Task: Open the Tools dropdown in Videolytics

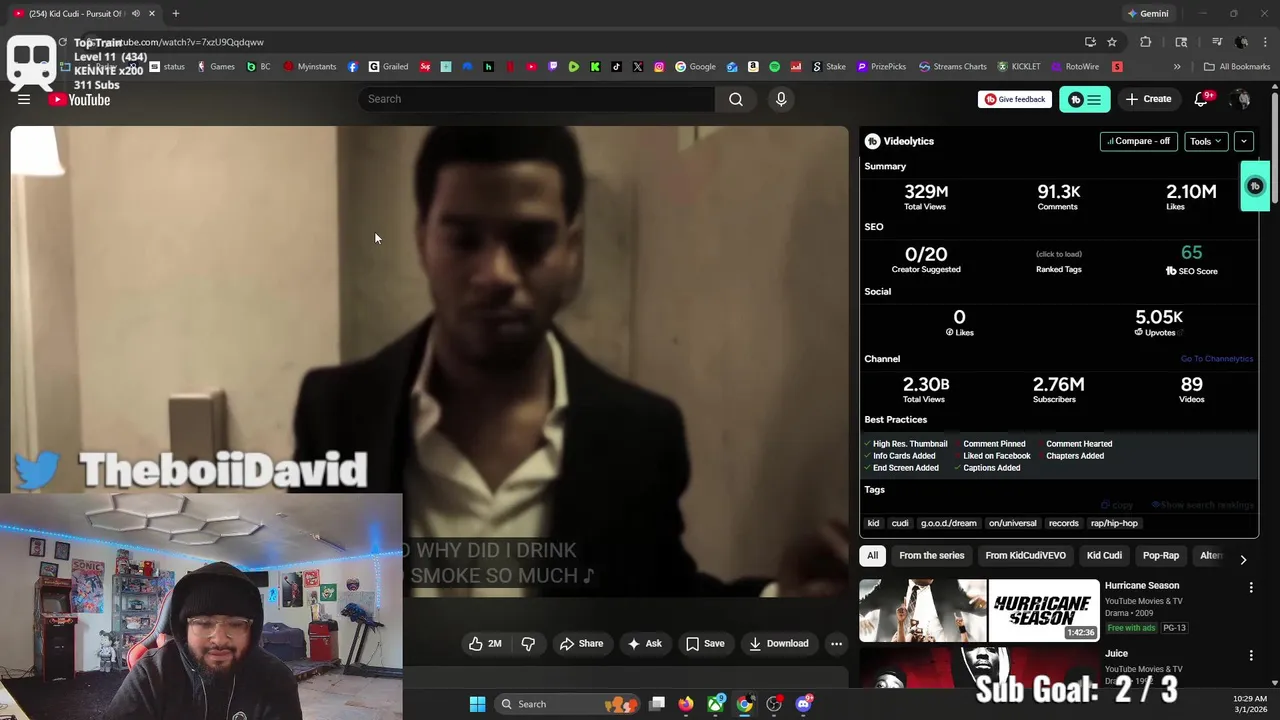Action: pyautogui.click(x=1205, y=141)
